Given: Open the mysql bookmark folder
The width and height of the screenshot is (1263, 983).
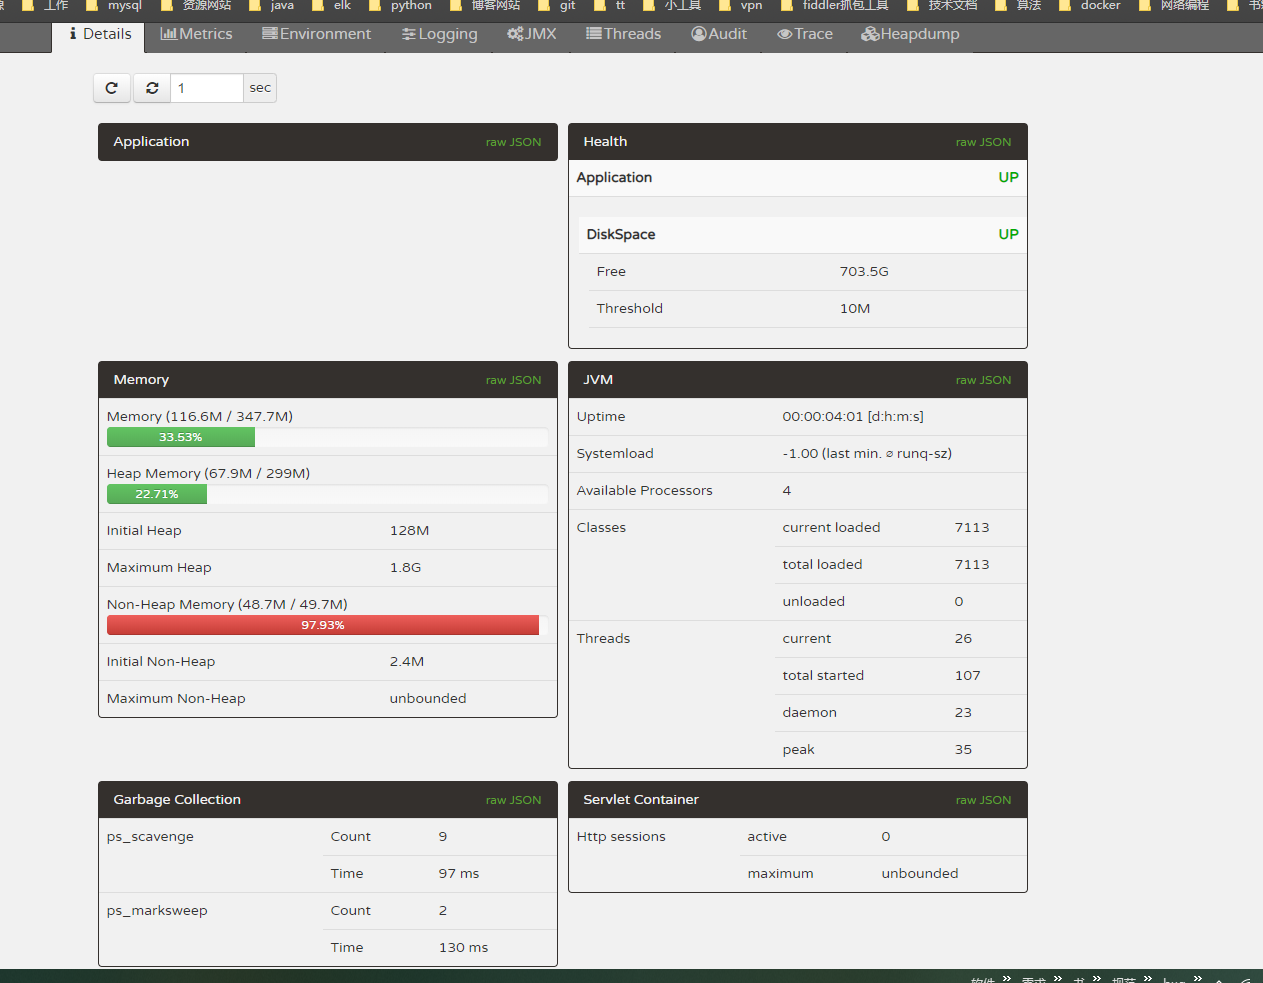Looking at the screenshot, I should click(x=114, y=6).
